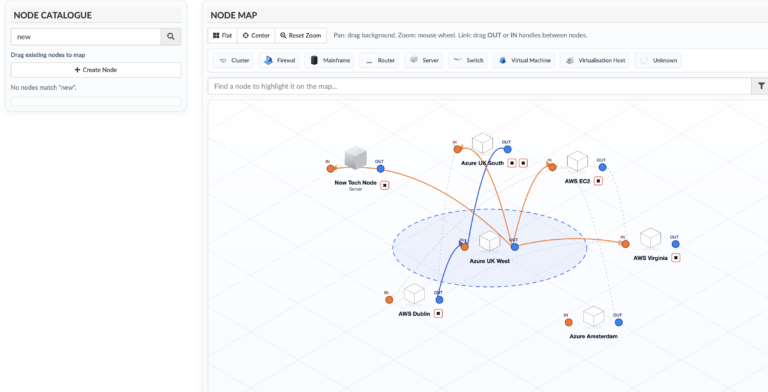Click the "Find a node to highlight" field

480,86
